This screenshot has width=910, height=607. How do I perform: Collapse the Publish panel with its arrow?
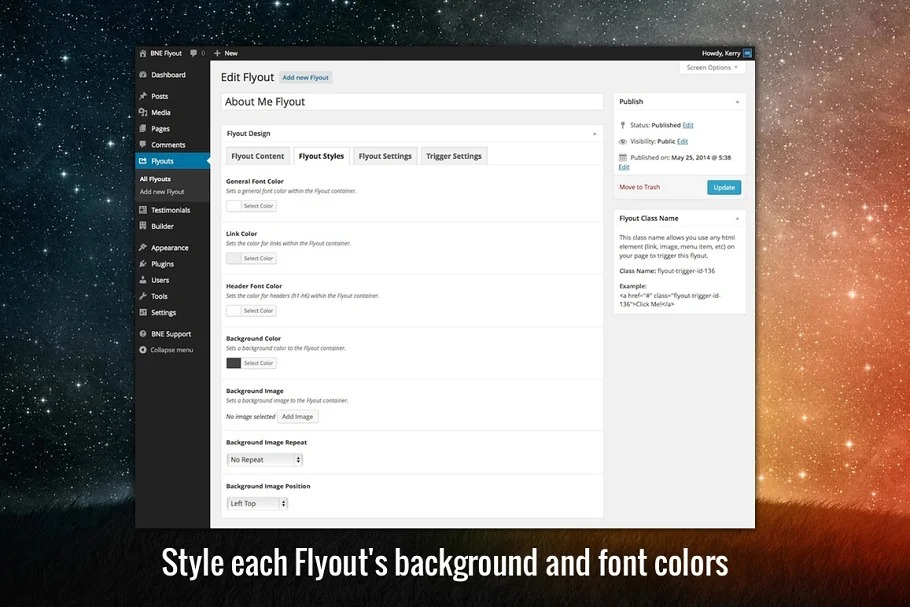[738, 102]
